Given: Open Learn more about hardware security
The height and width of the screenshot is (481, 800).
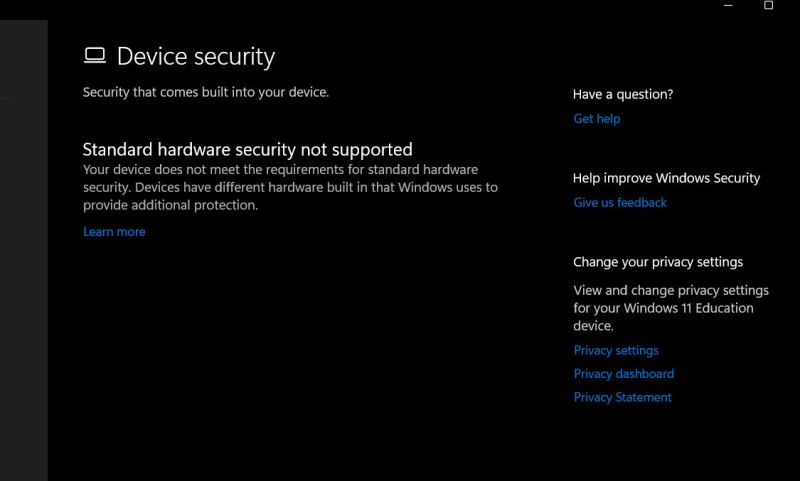Looking at the screenshot, I should pyautogui.click(x=114, y=232).
